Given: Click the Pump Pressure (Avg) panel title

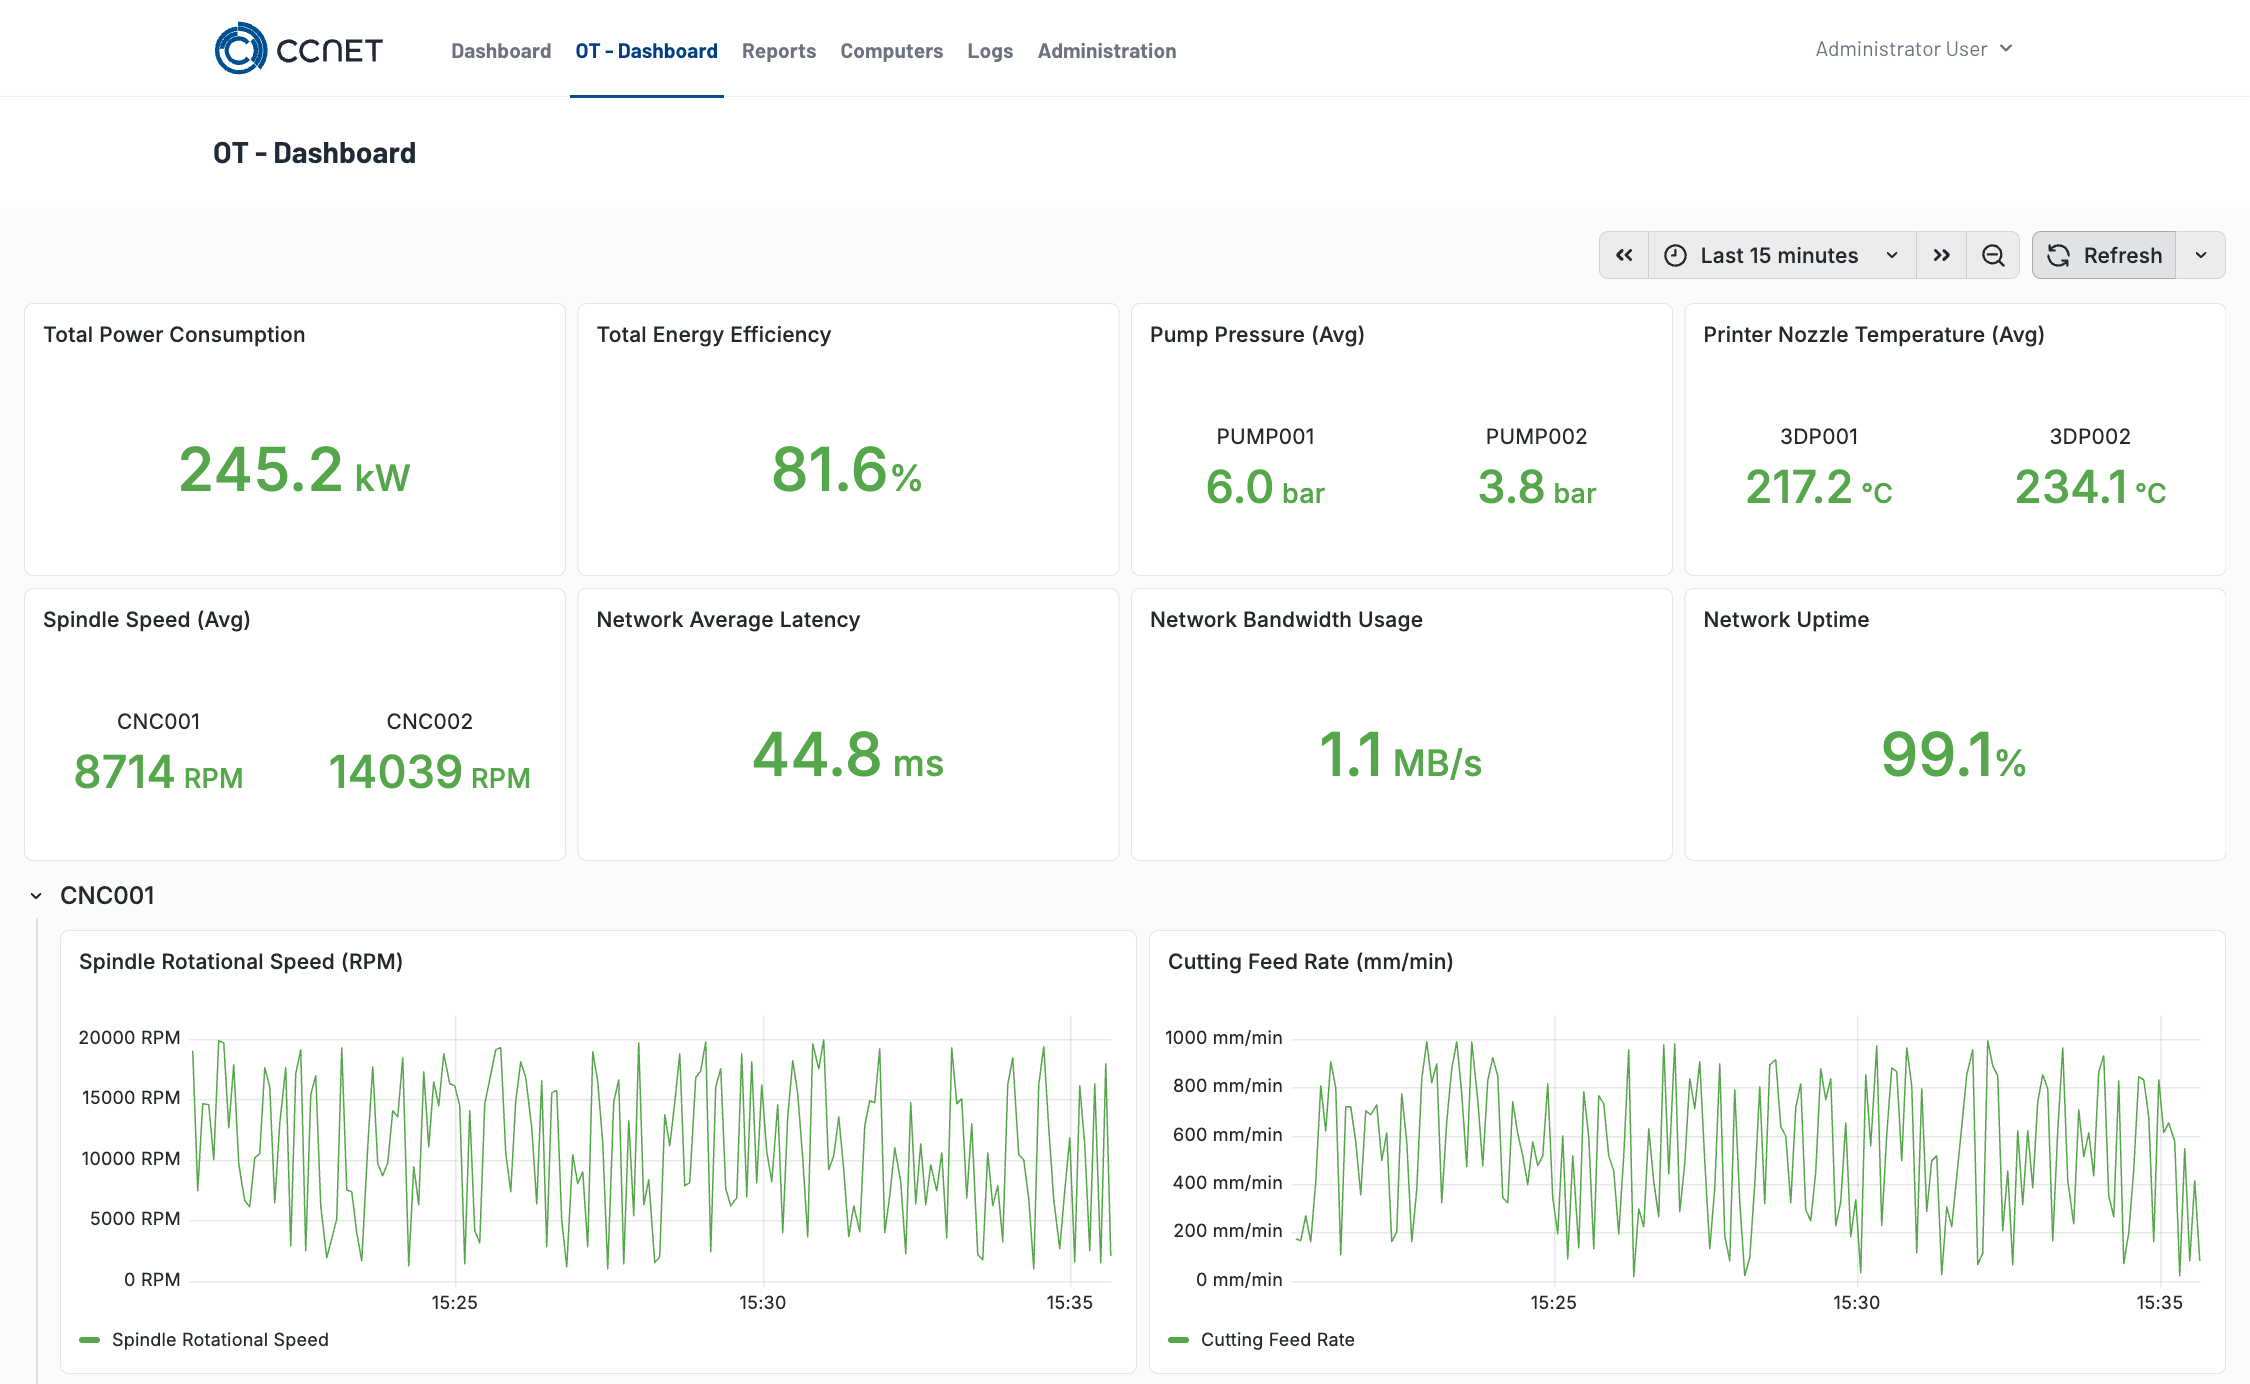Looking at the screenshot, I should tap(1257, 335).
